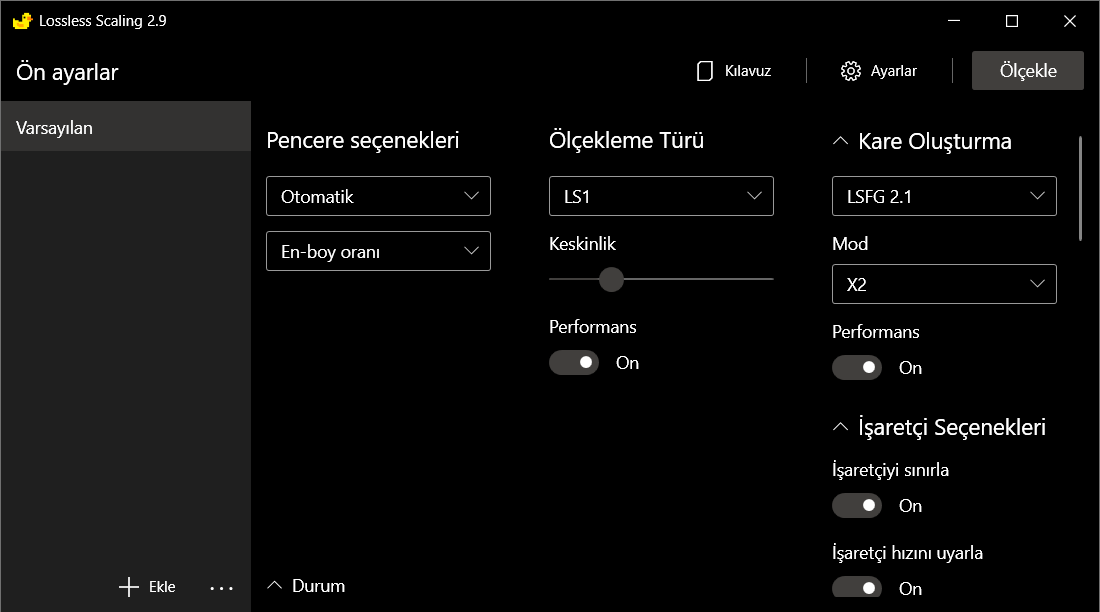Click the Lossless Scaling duck icon
This screenshot has height=612, width=1100.
tap(22, 21)
